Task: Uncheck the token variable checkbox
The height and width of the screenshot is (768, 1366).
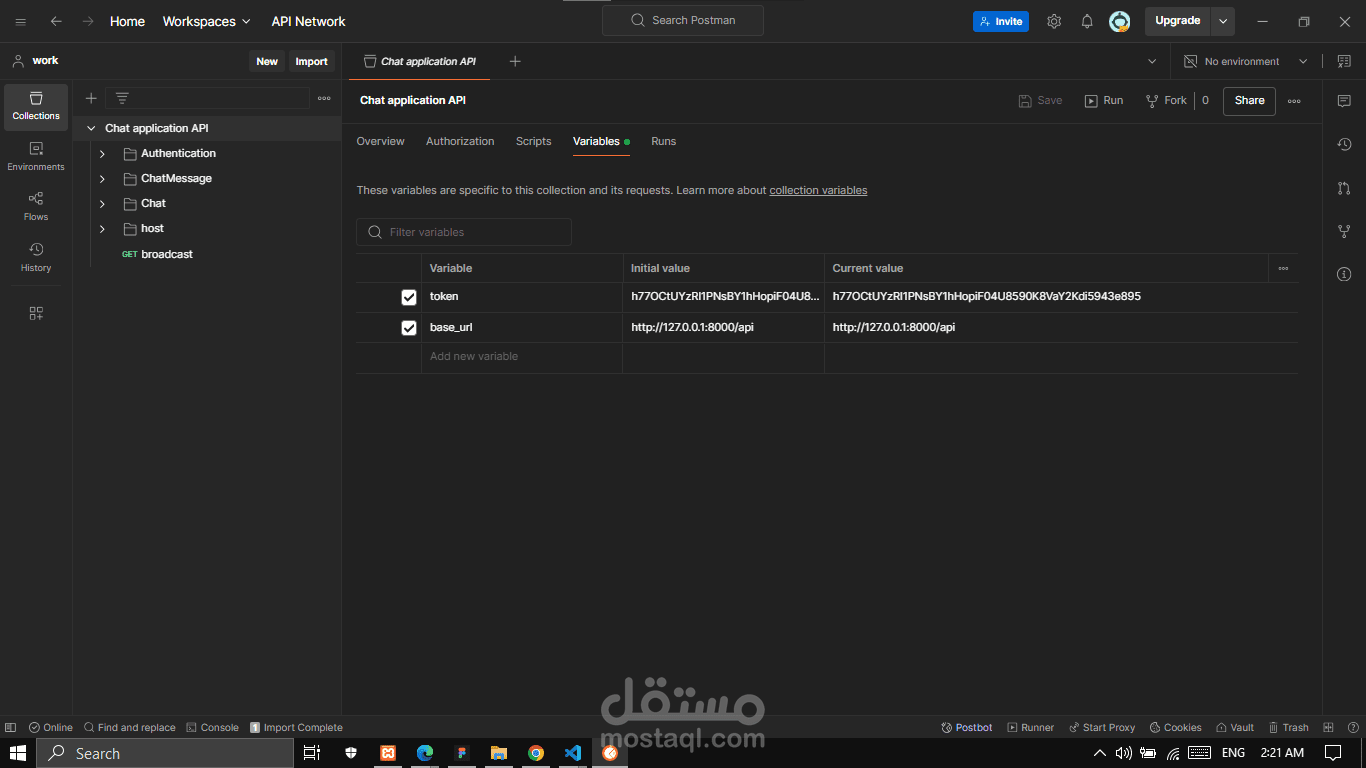Action: [409, 297]
